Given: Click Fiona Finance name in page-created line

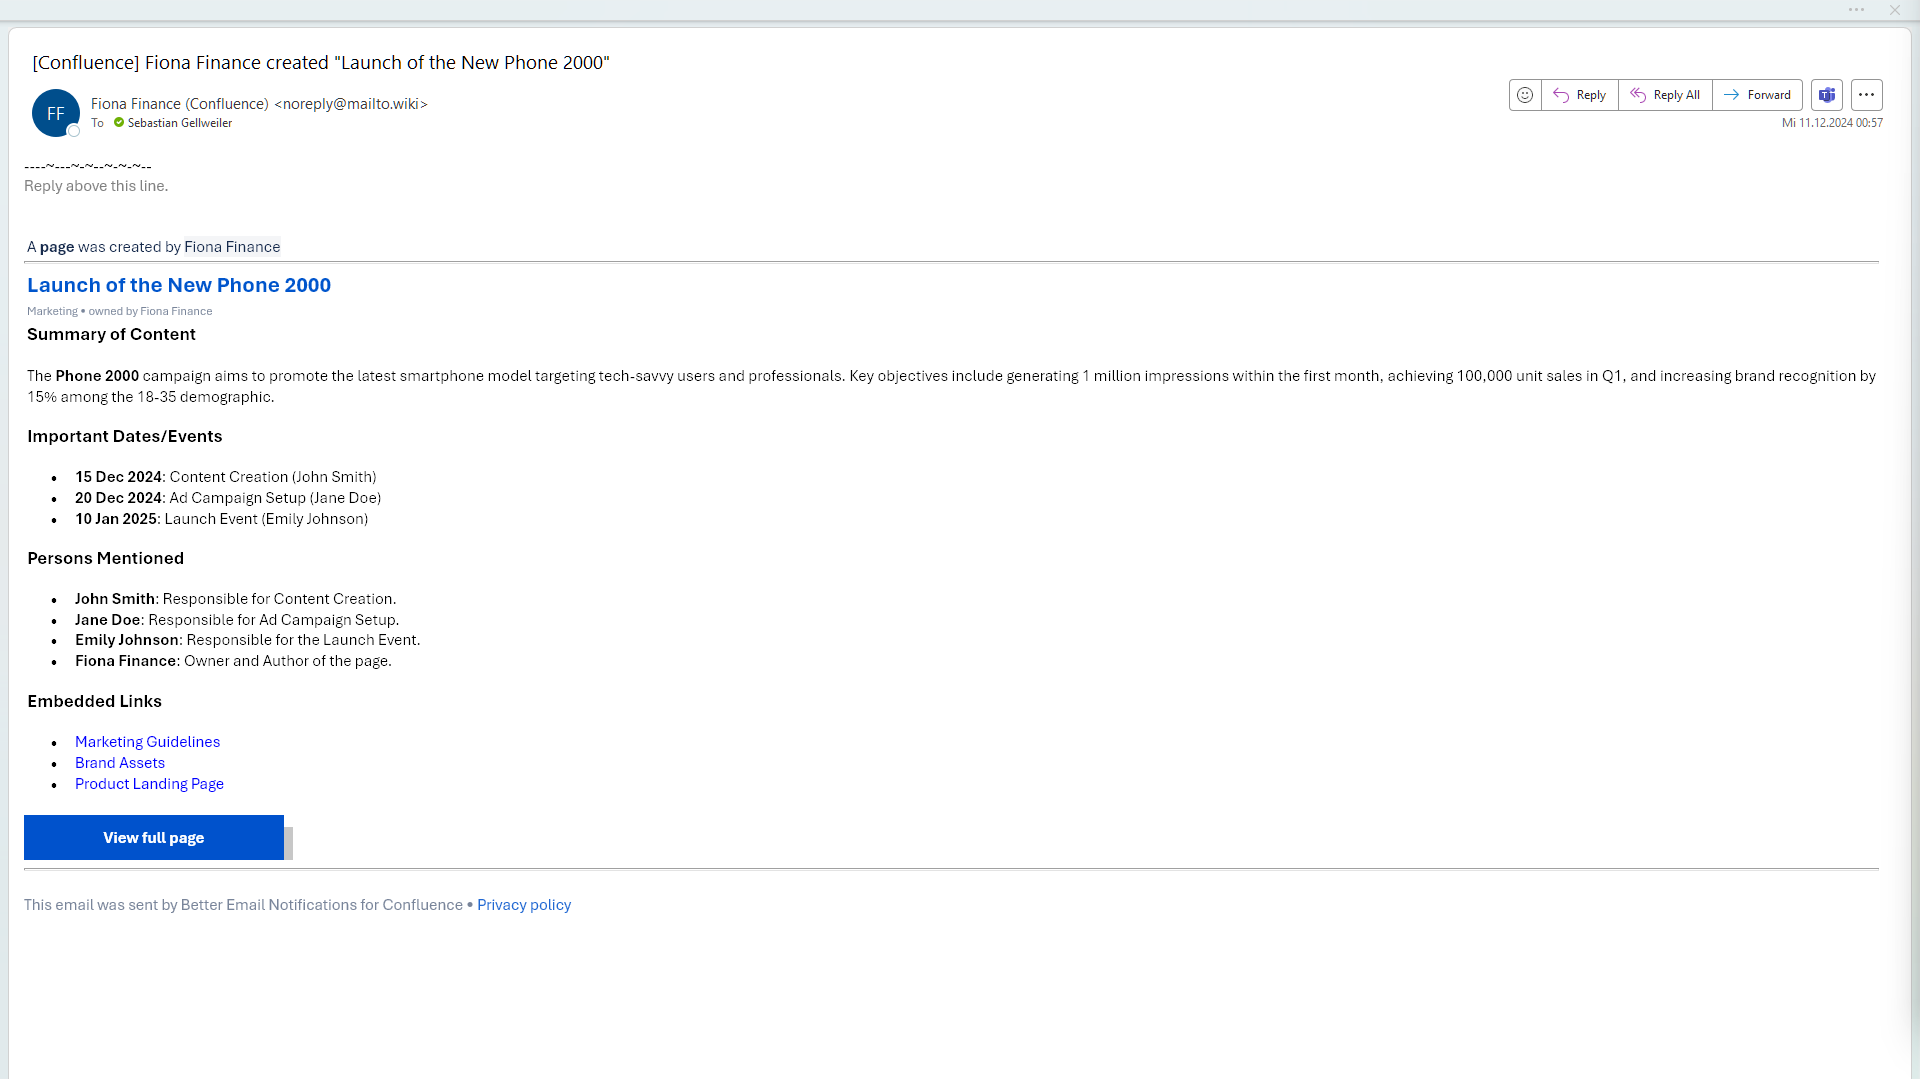Looking at the screenshot, I should (232, 247).
